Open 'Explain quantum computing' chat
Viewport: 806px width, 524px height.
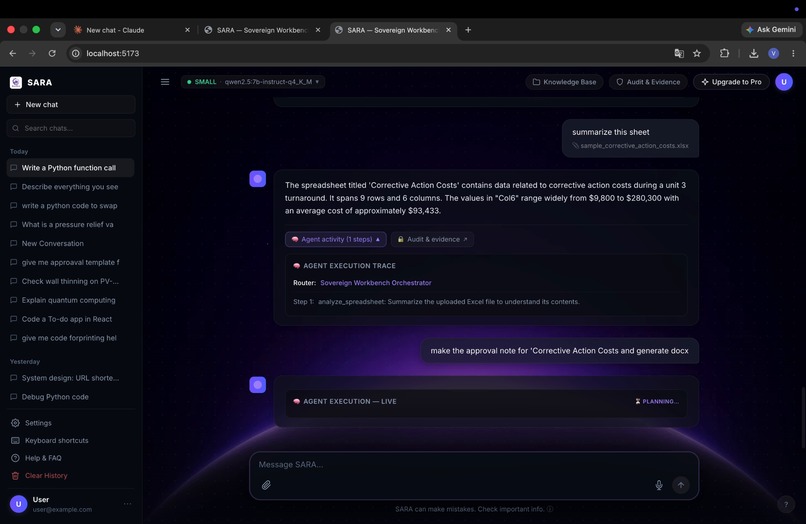[x=70, y=300]
